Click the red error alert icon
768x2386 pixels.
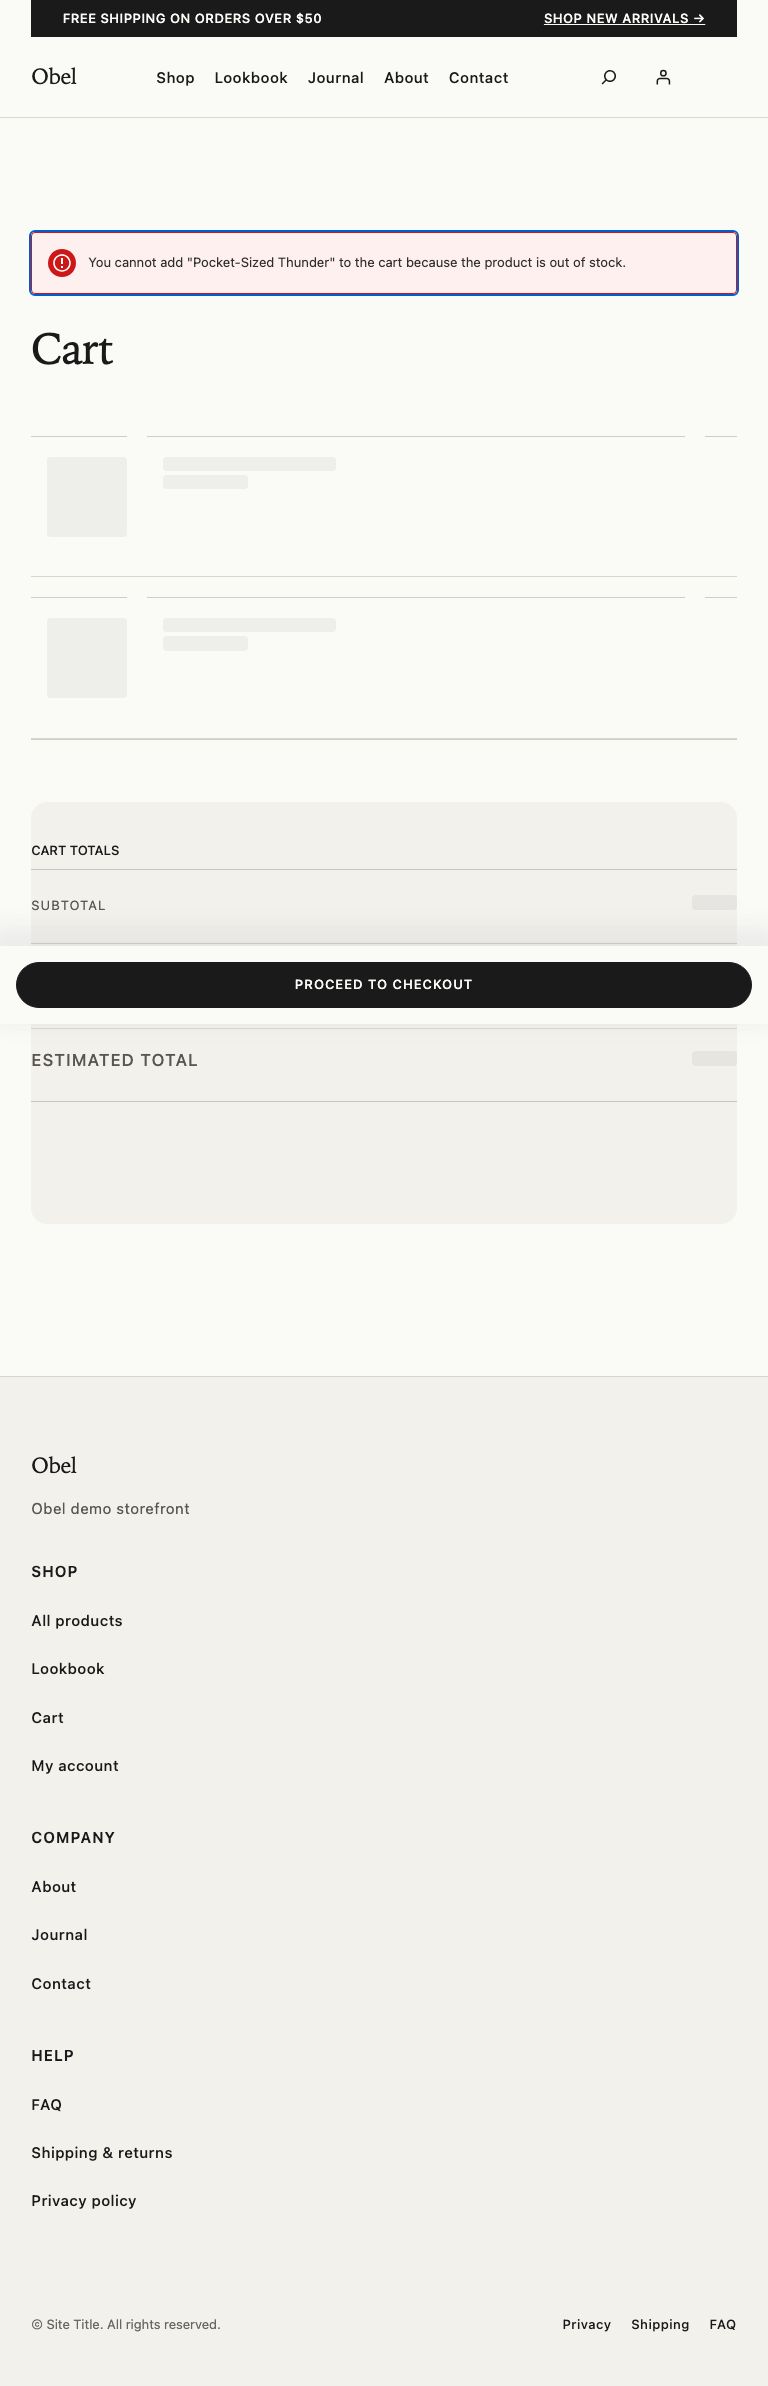click(x=62, y=263)
